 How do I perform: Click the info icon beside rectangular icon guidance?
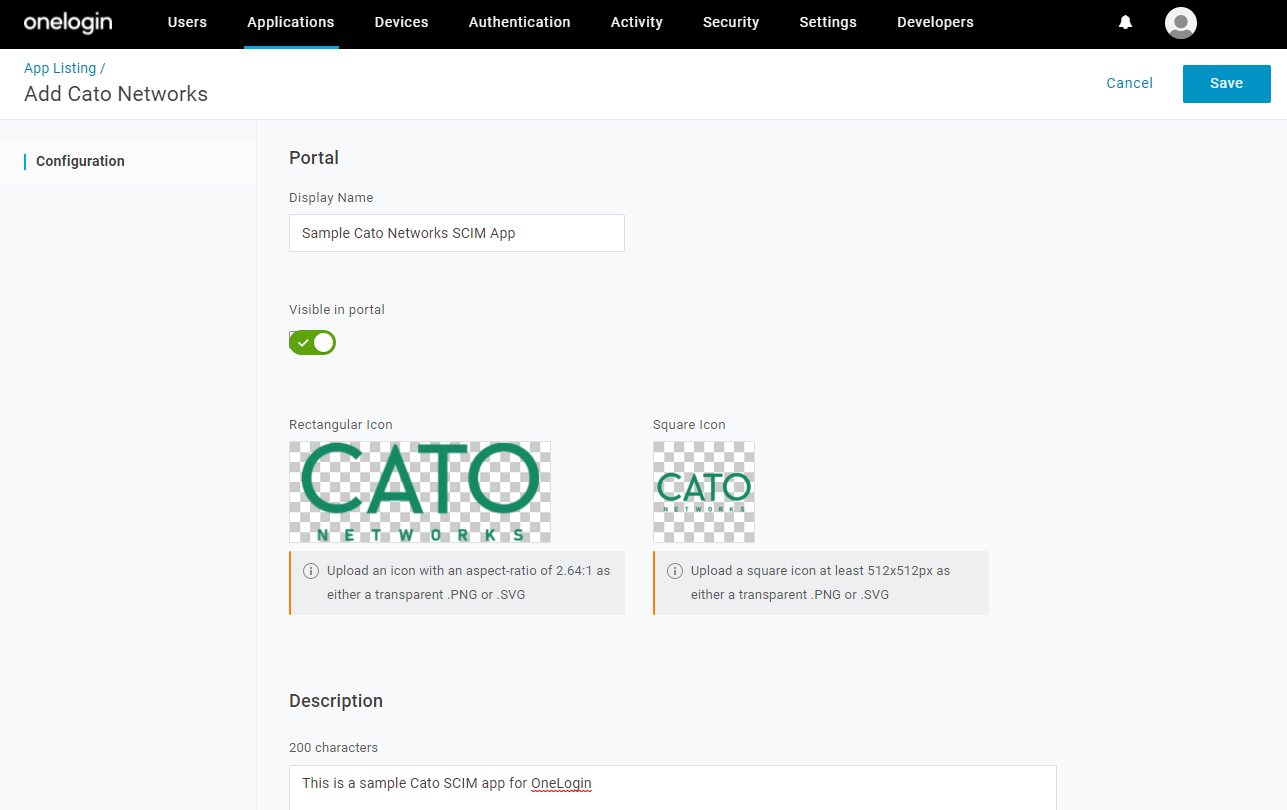[x=311, y=570]
